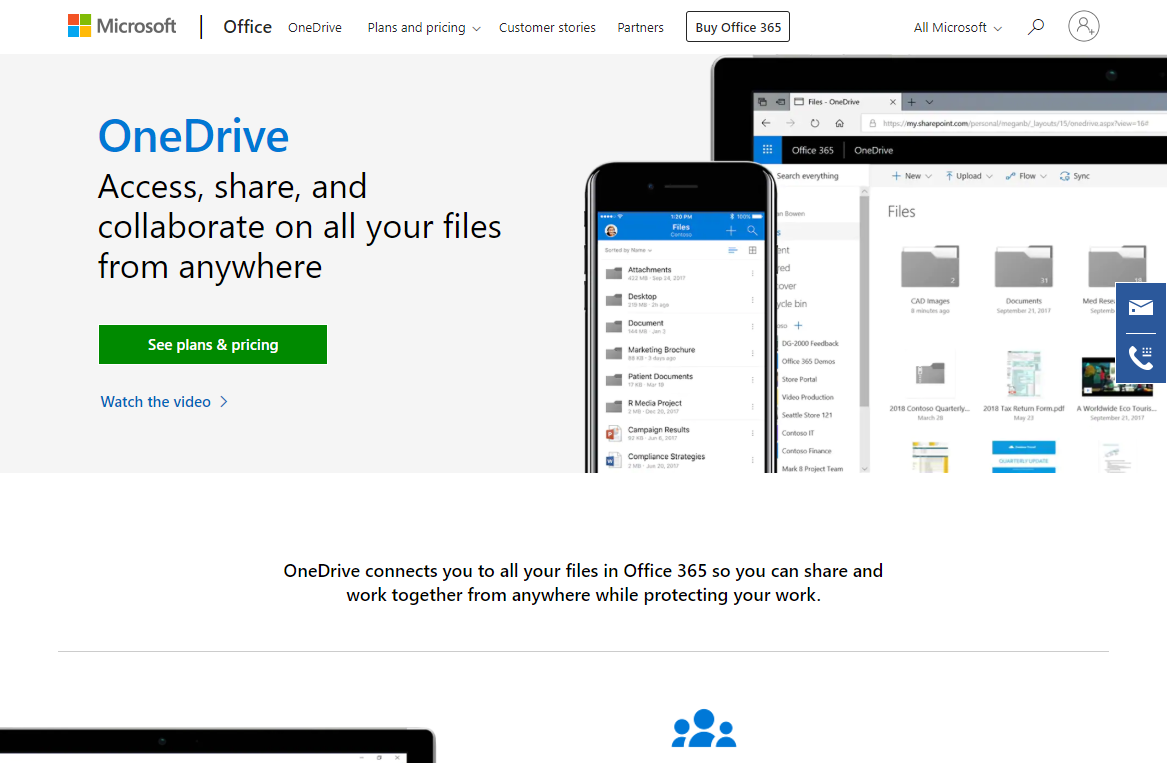Screen dimensions: 1167x763
Task: Click DG-2000 Feedback in sidebar
Action: point(810,344)
